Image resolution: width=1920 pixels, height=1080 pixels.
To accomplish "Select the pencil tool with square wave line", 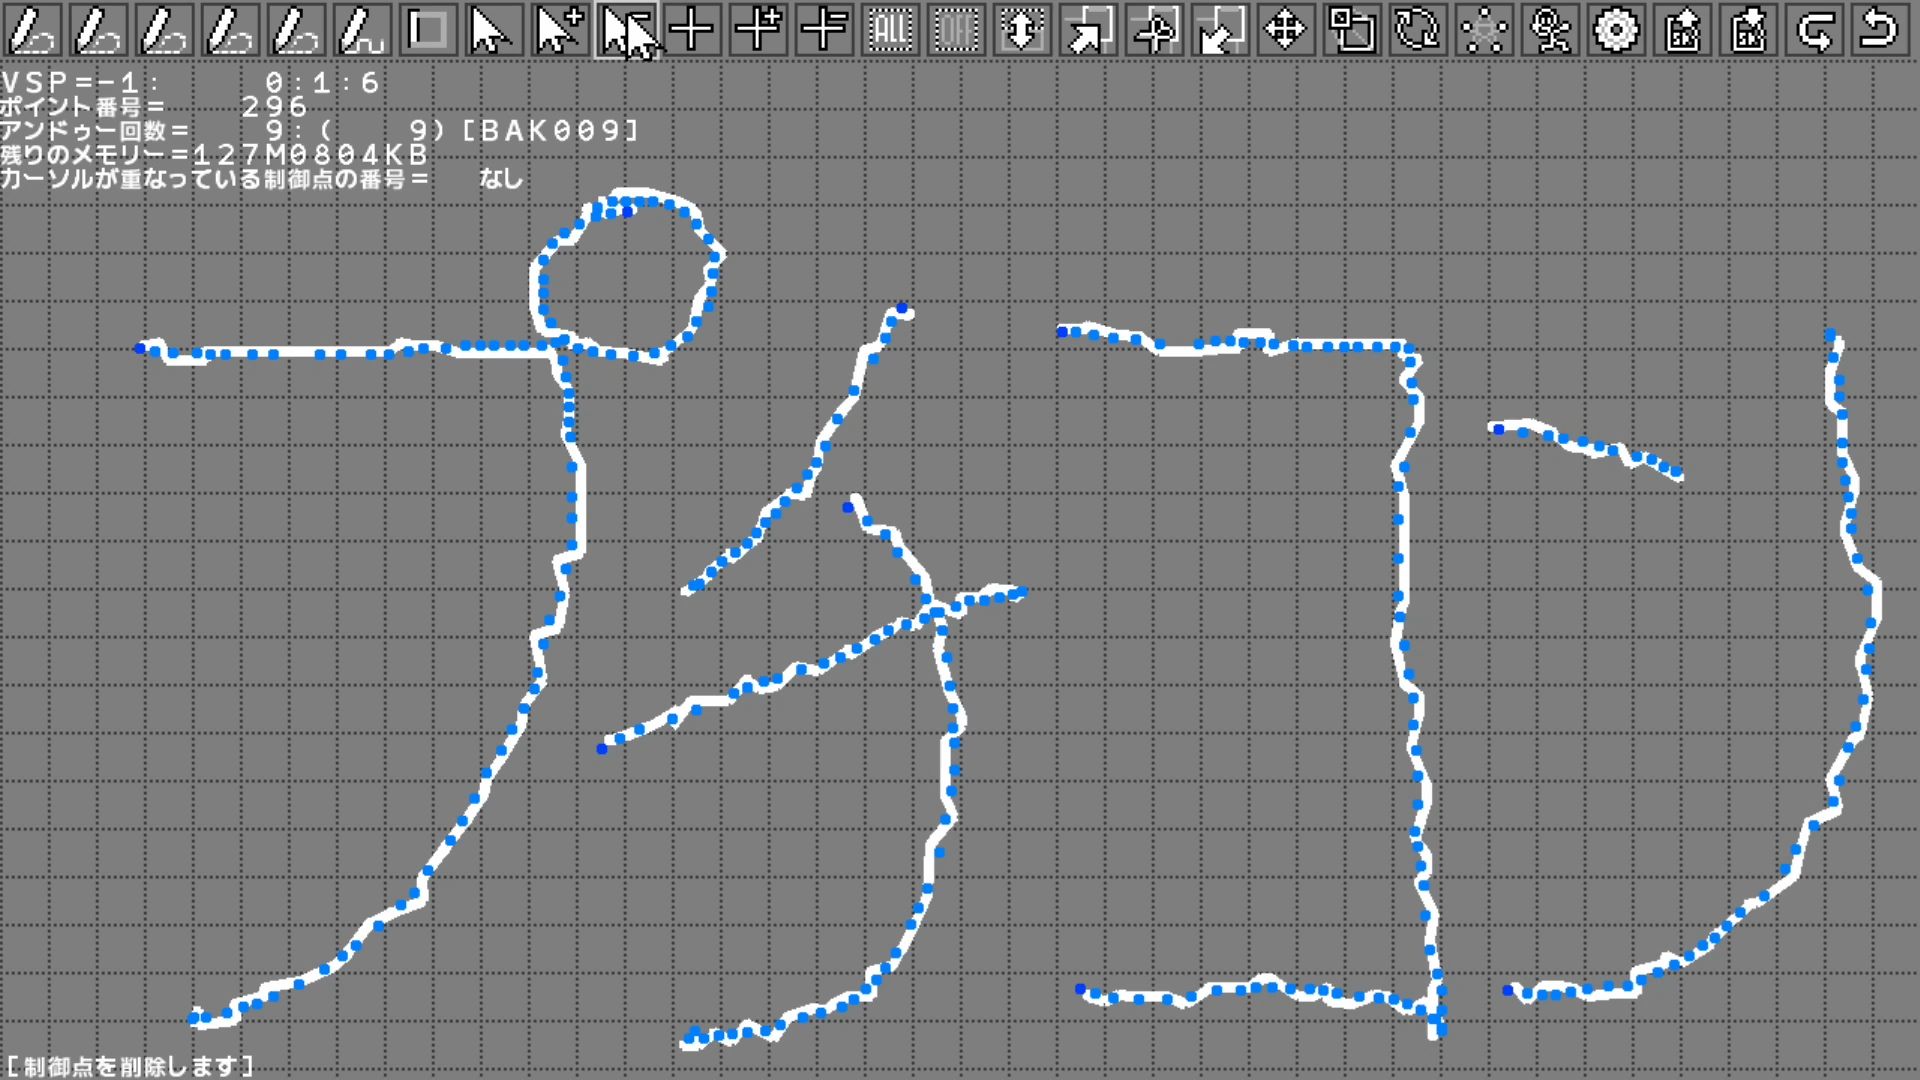I will coord(362,30).
